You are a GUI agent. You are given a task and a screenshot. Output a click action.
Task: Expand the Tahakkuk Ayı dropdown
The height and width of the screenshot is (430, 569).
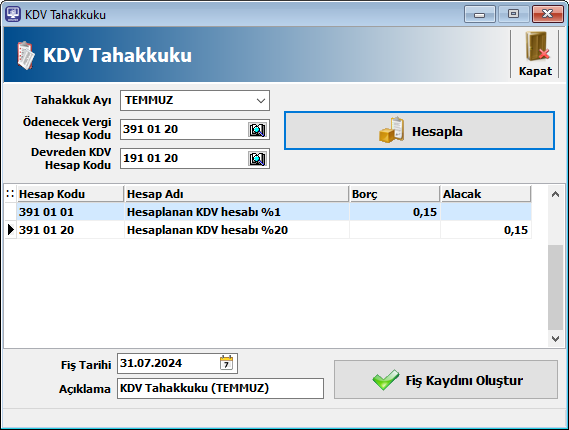[x=261, y=101]
